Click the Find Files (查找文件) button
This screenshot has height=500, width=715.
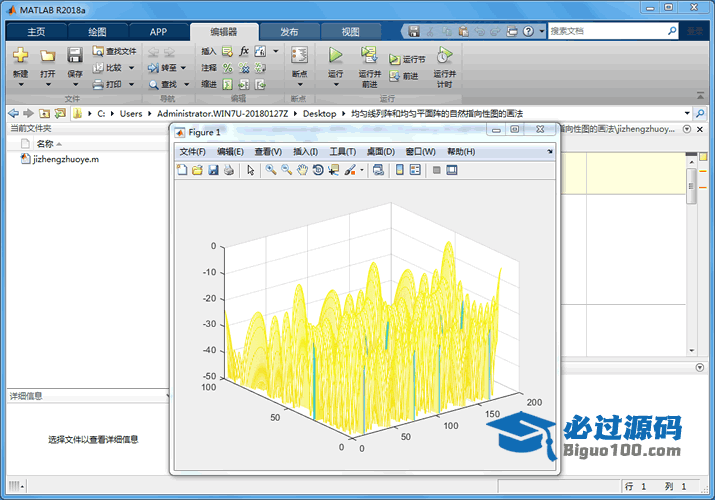pos(114,51)
